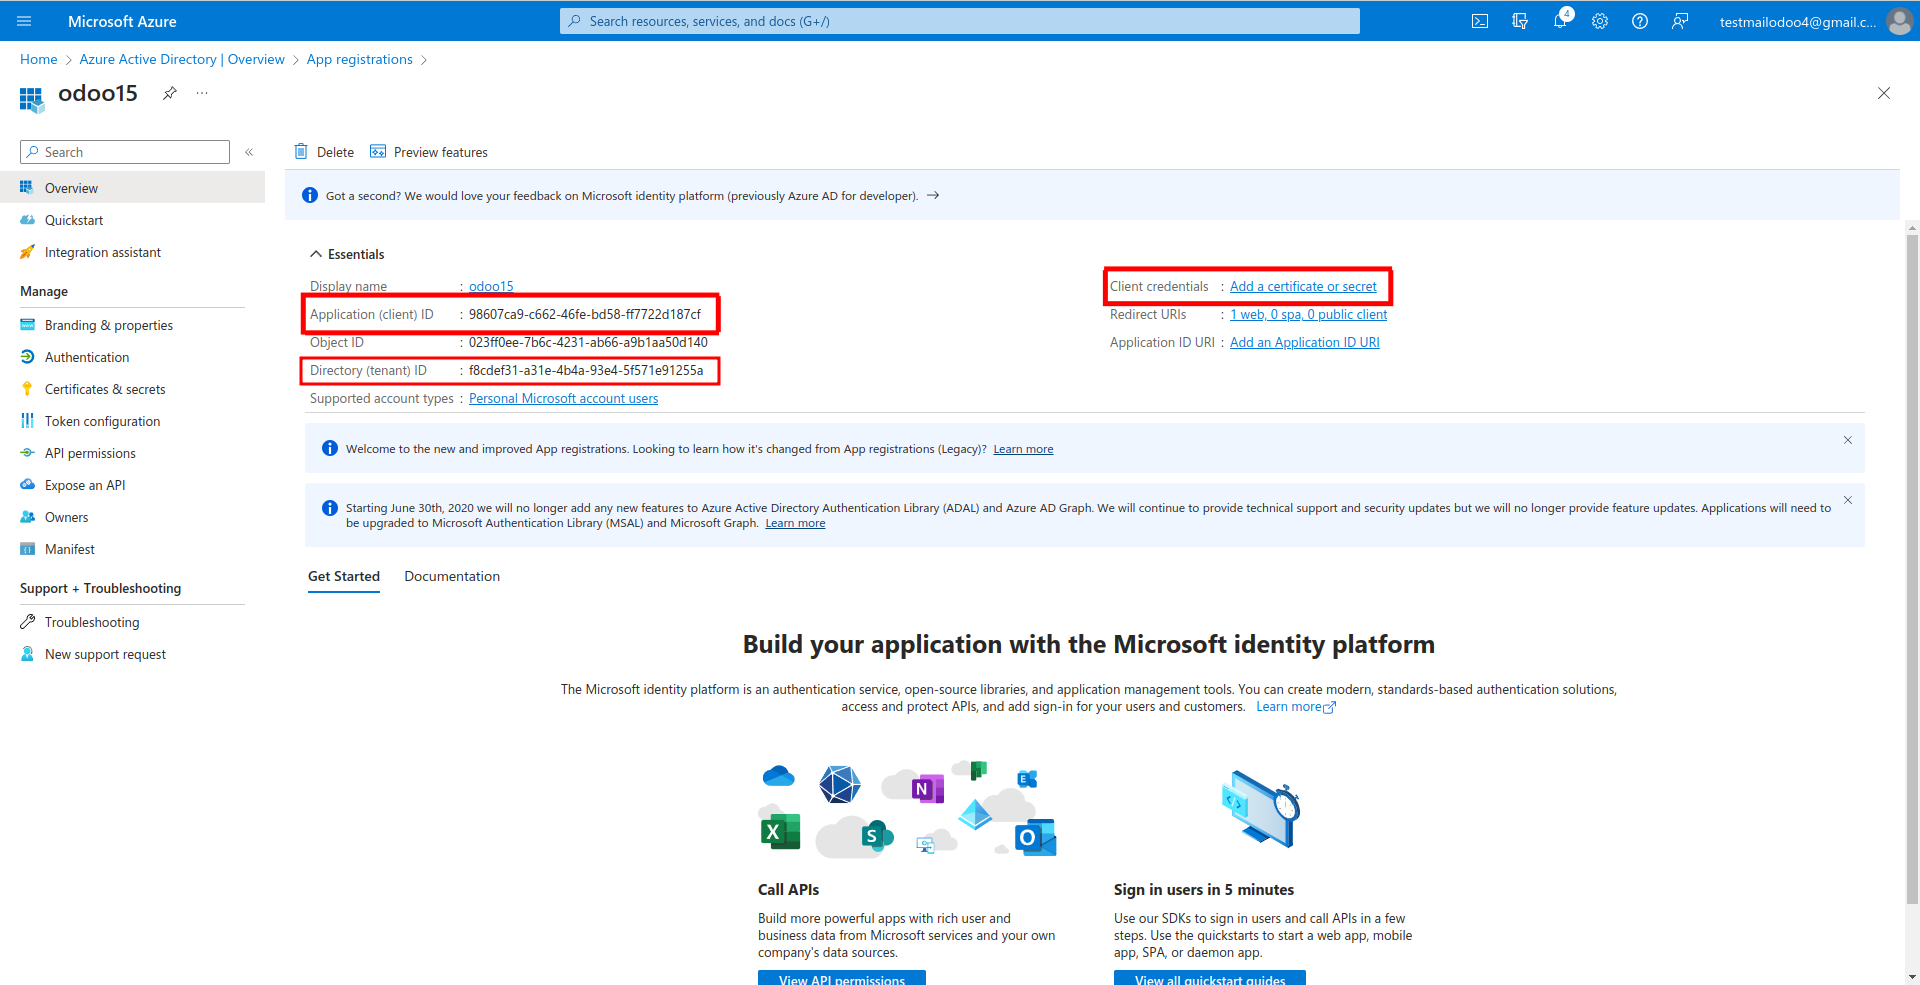Screen dimensions: 1920x985
Task: Click the feedback banner arrow
Action: (x=933, y=195)
